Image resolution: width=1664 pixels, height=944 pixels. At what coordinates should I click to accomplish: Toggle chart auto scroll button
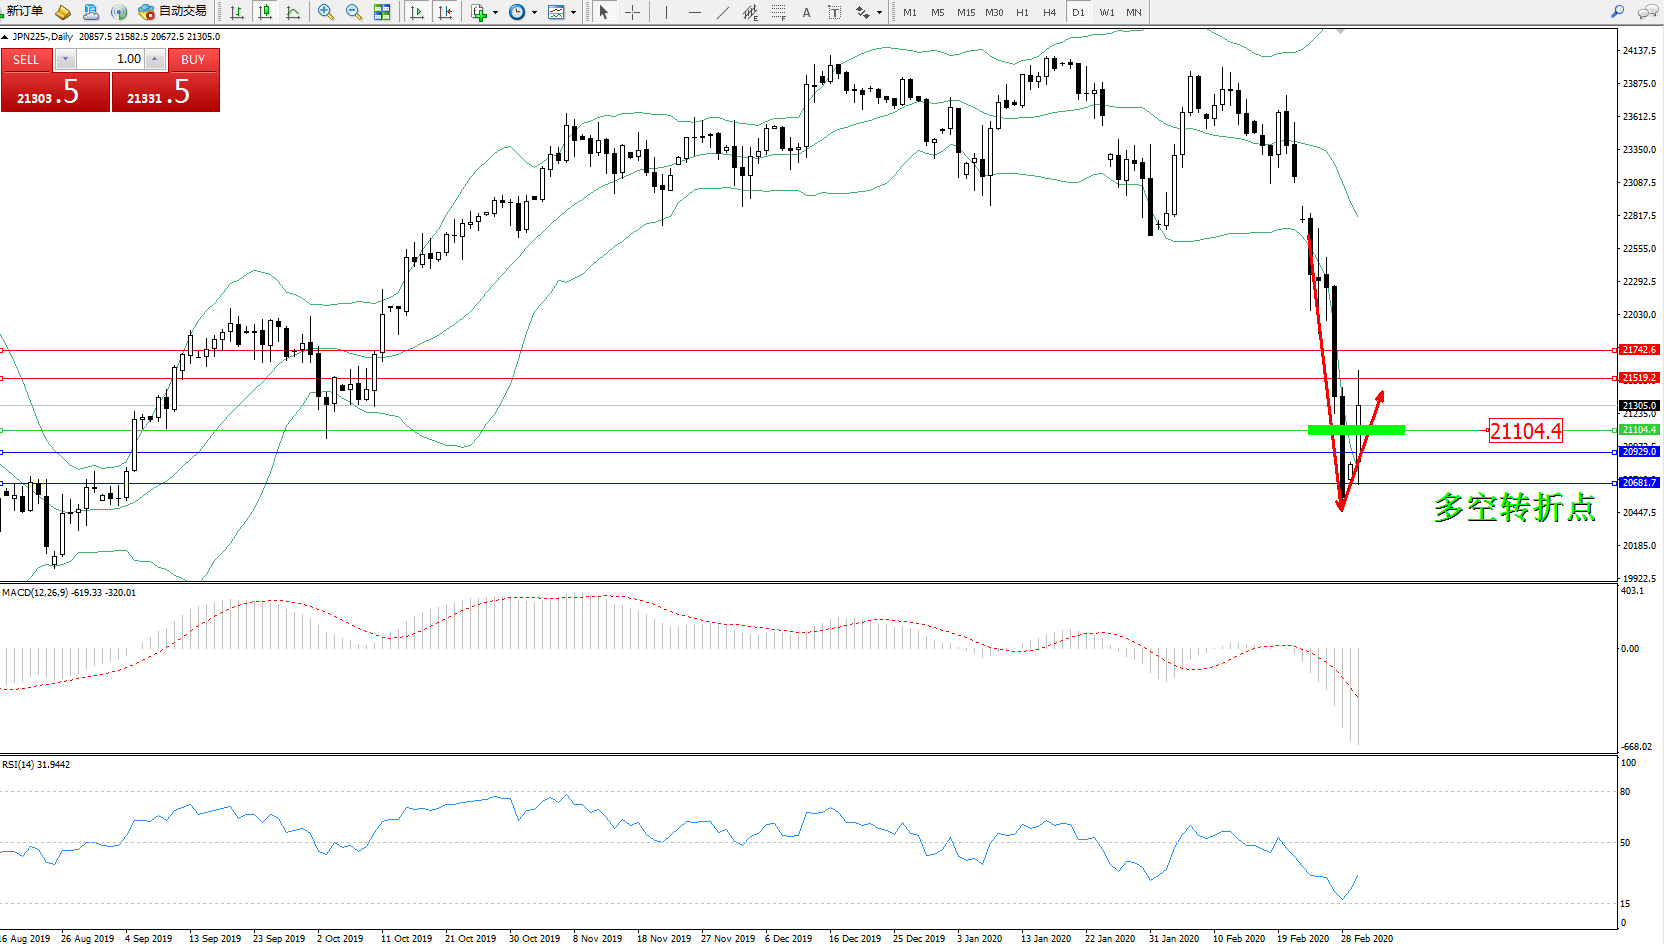pos(417,12)
